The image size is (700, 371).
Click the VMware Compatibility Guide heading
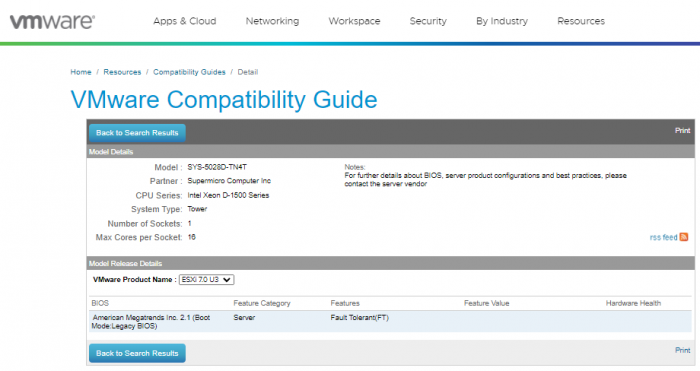tap(224, 100)
